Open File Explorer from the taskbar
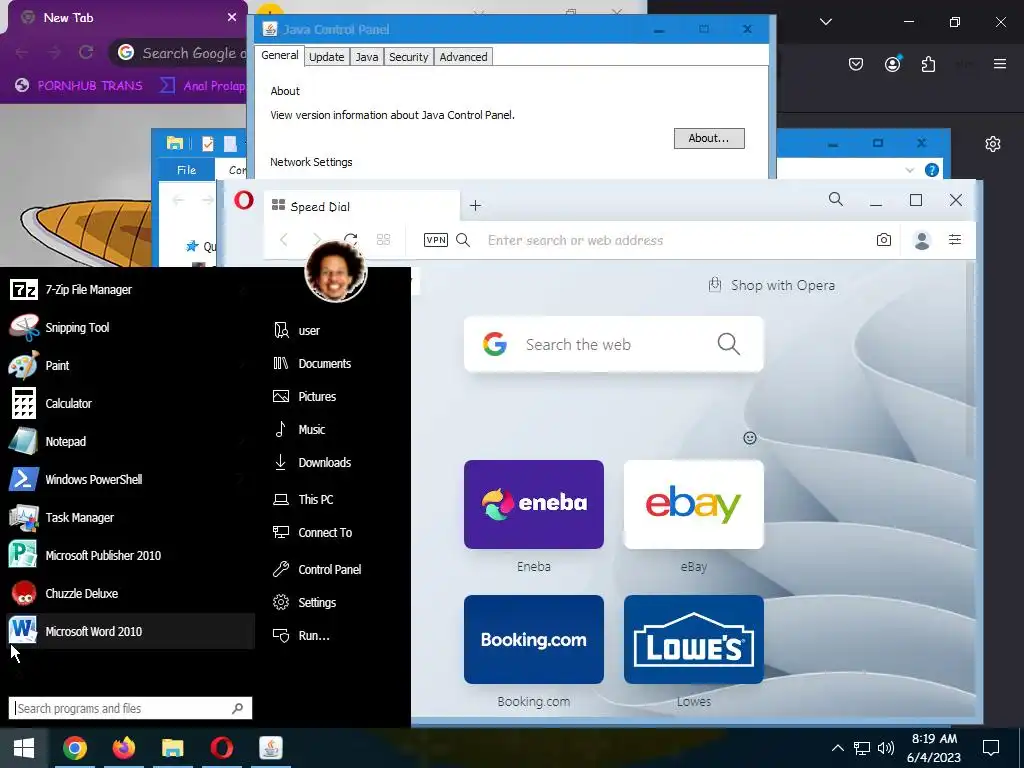This screenshot has height=768, width=1024. pos(172,748)
